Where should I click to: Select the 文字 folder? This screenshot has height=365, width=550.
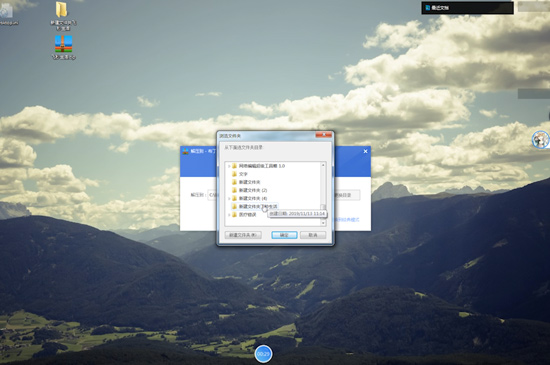(243, 174)
